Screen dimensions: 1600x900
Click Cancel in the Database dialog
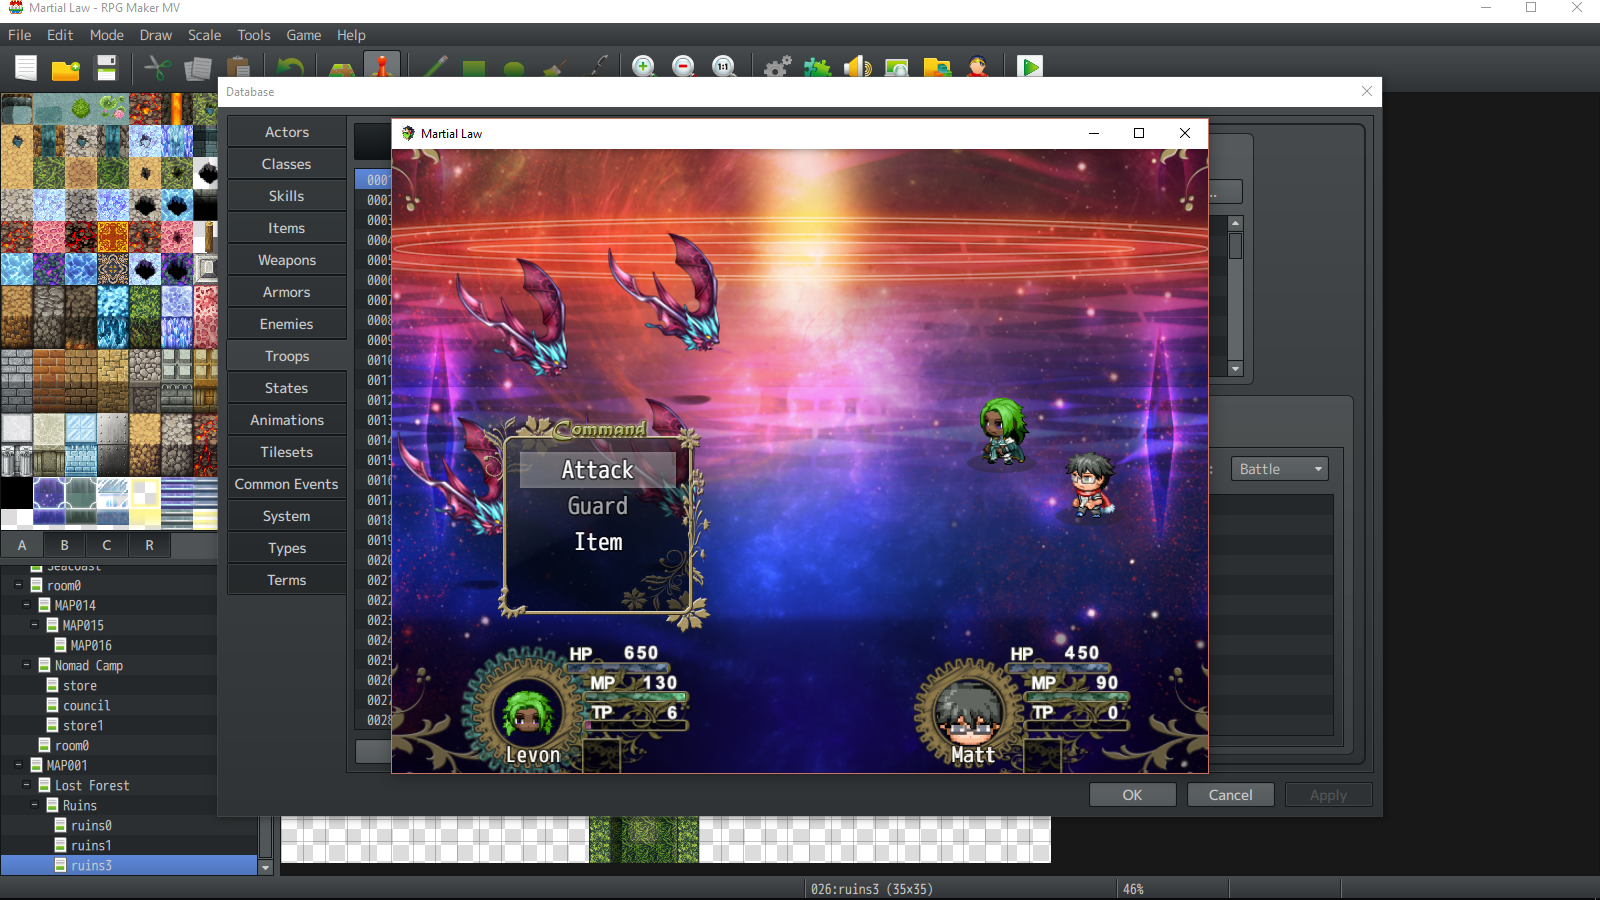coord(1230,795)
